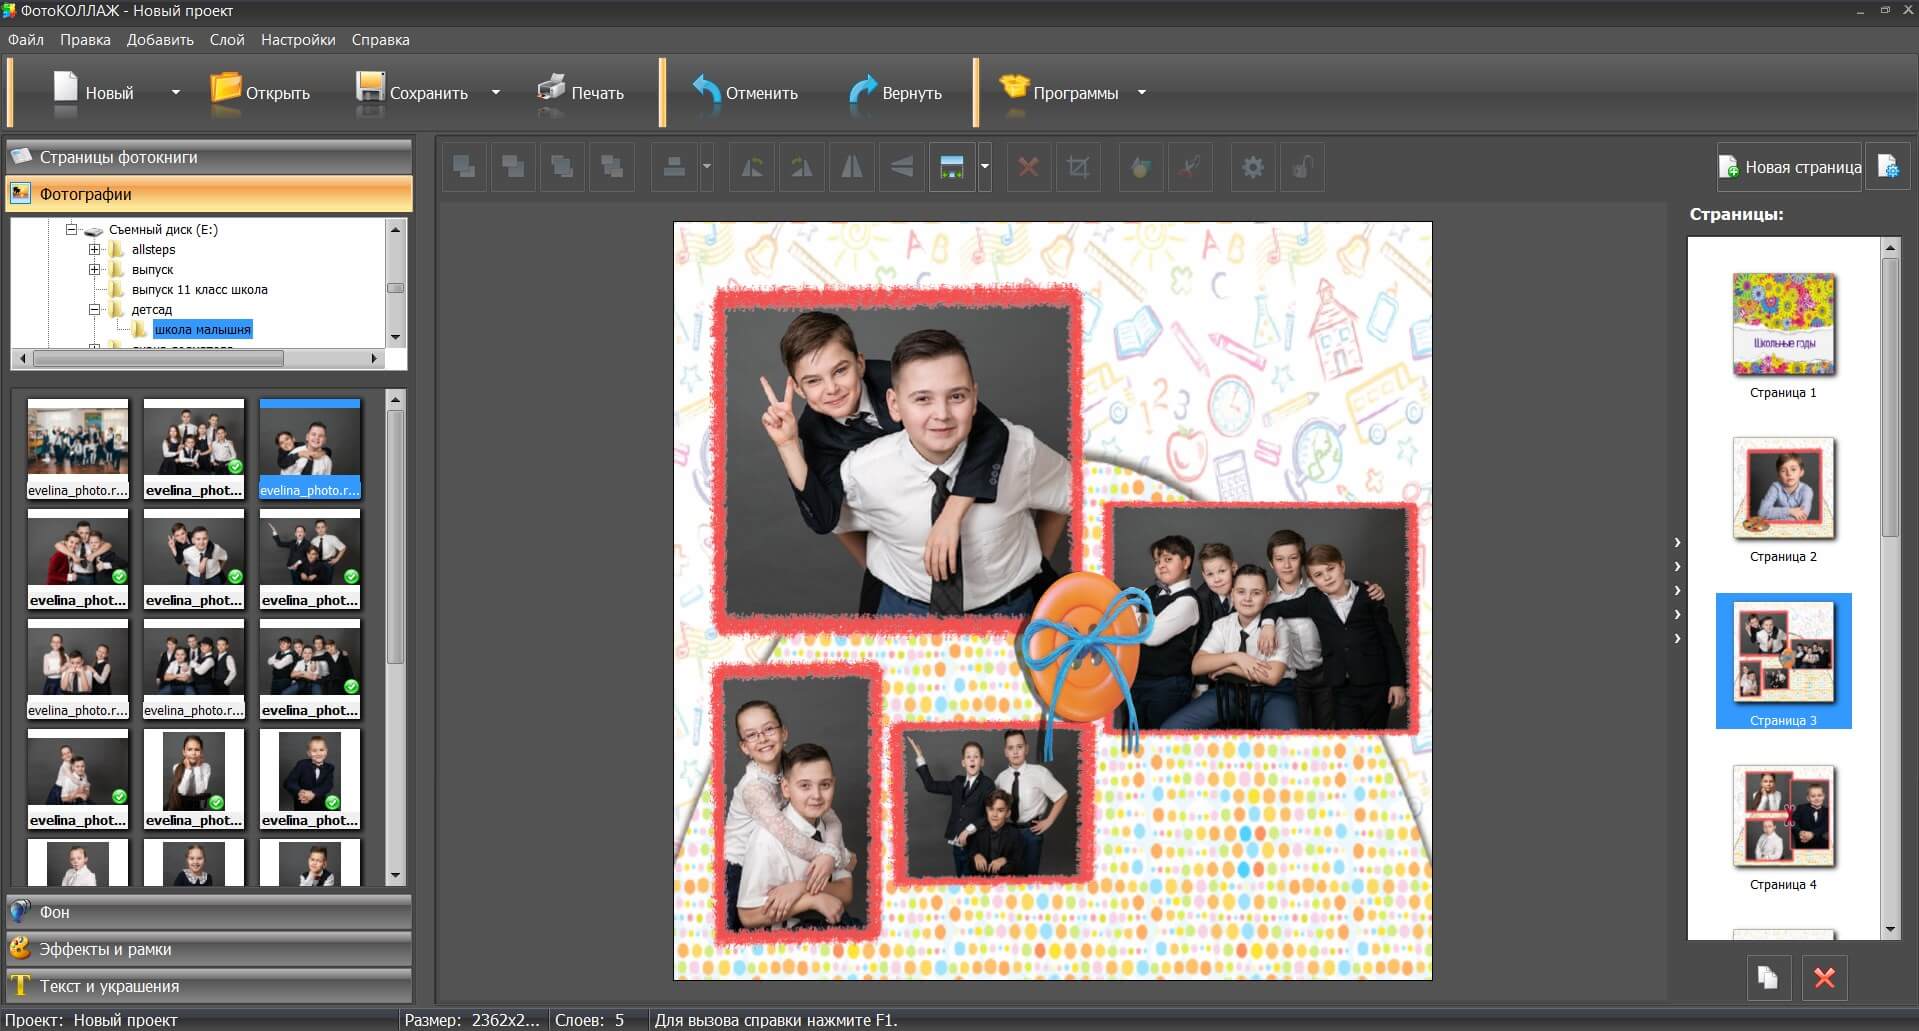Open the Правка menu
Viewport: 1919px width, 1031px height.
coord(85,40)
